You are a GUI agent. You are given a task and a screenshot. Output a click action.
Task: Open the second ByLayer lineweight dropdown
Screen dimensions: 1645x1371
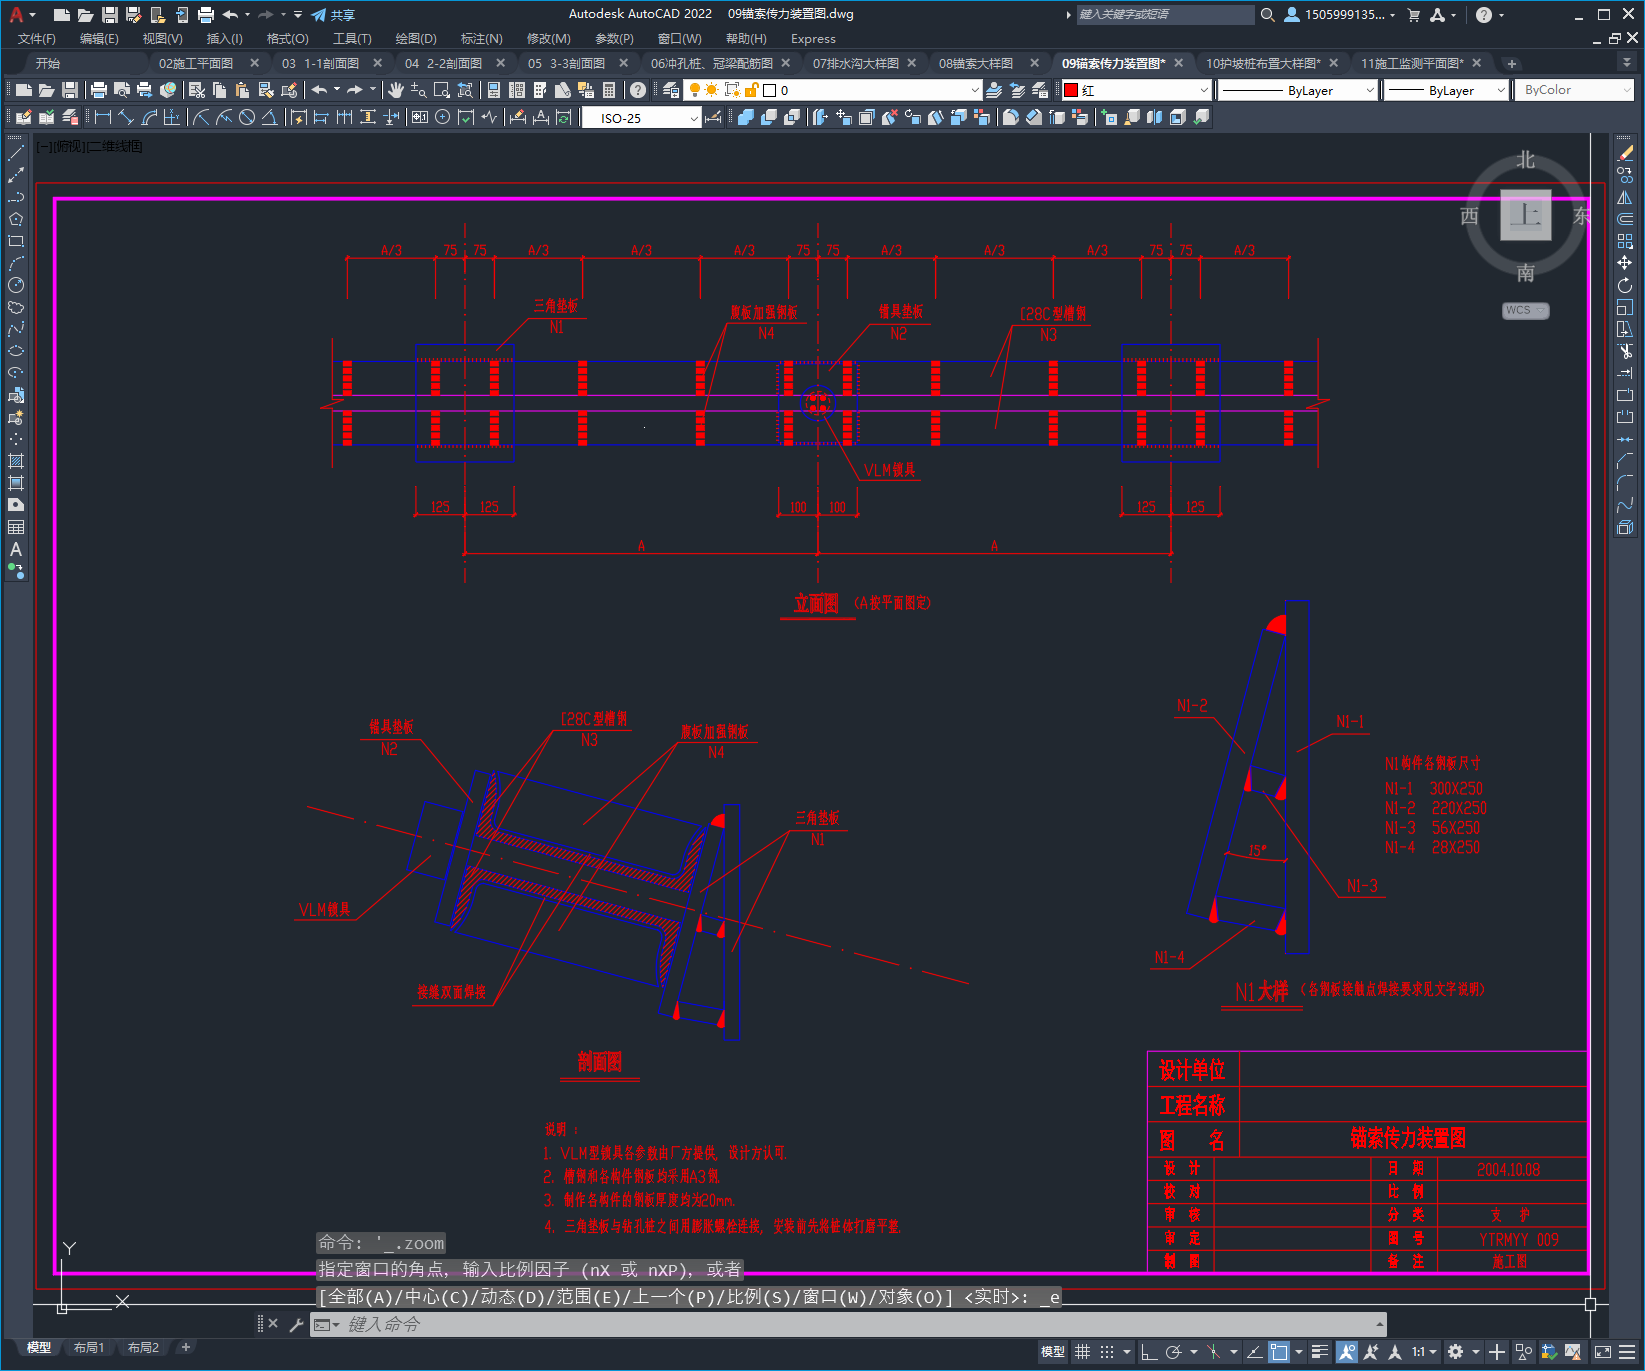pos(1446,90)
